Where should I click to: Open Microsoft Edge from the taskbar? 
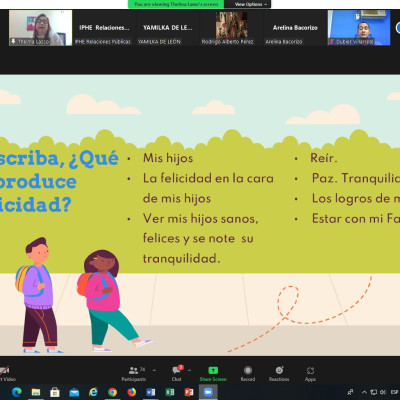click(x=17, y=392)
